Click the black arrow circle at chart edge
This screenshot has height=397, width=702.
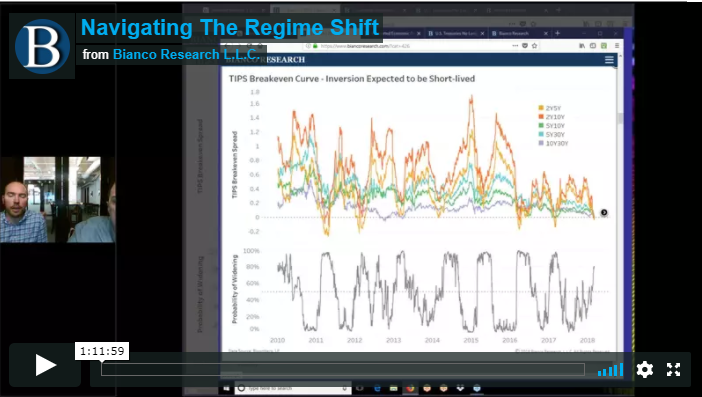point(604,213)
